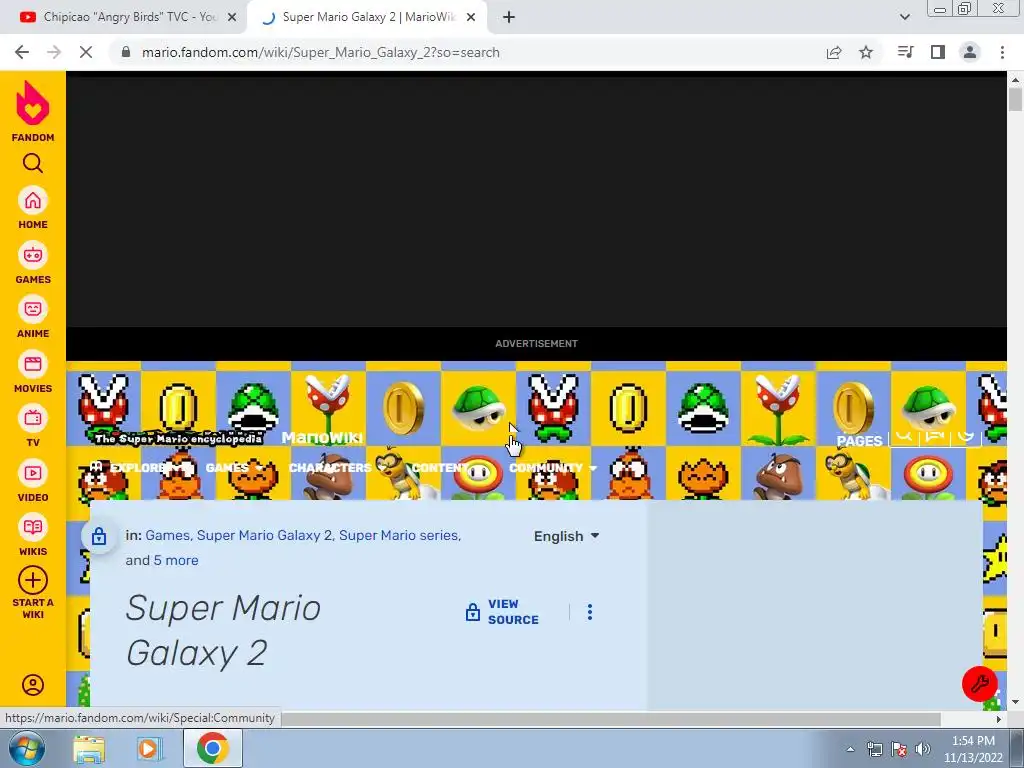Open the media control icon
This screenshot has height=768, width=1024.
[x=906, y=52]
